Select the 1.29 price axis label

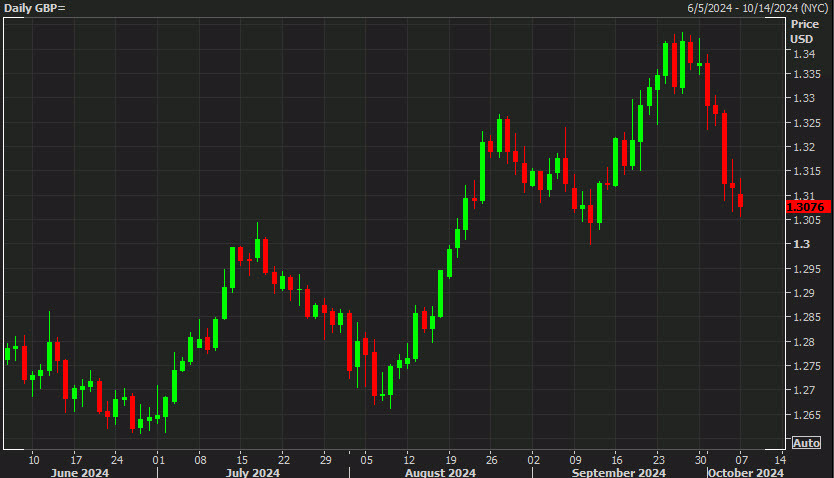click(x=804, y=293)
